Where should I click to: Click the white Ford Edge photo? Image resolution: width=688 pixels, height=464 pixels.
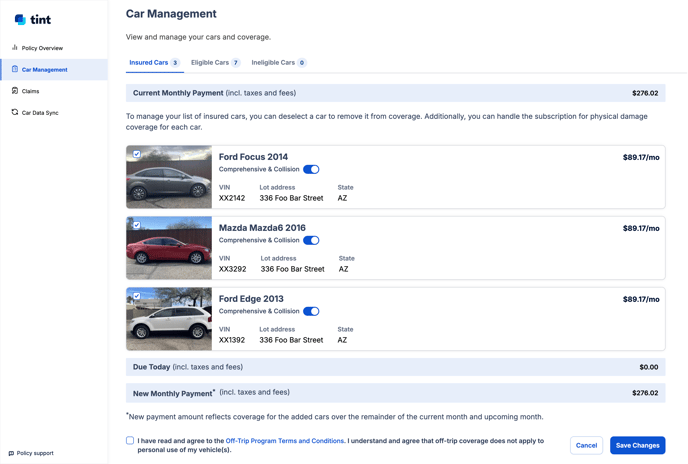169,319
